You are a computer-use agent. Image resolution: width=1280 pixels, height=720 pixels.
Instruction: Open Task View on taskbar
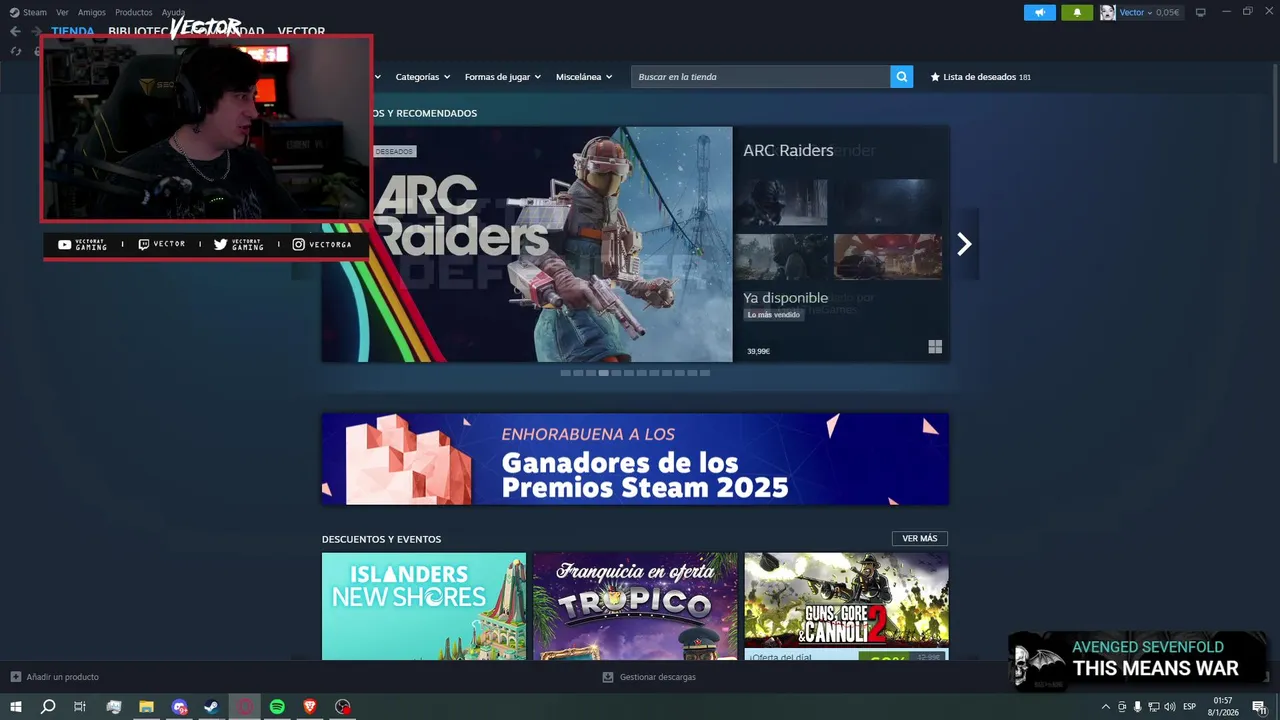[x=80, y=707]
